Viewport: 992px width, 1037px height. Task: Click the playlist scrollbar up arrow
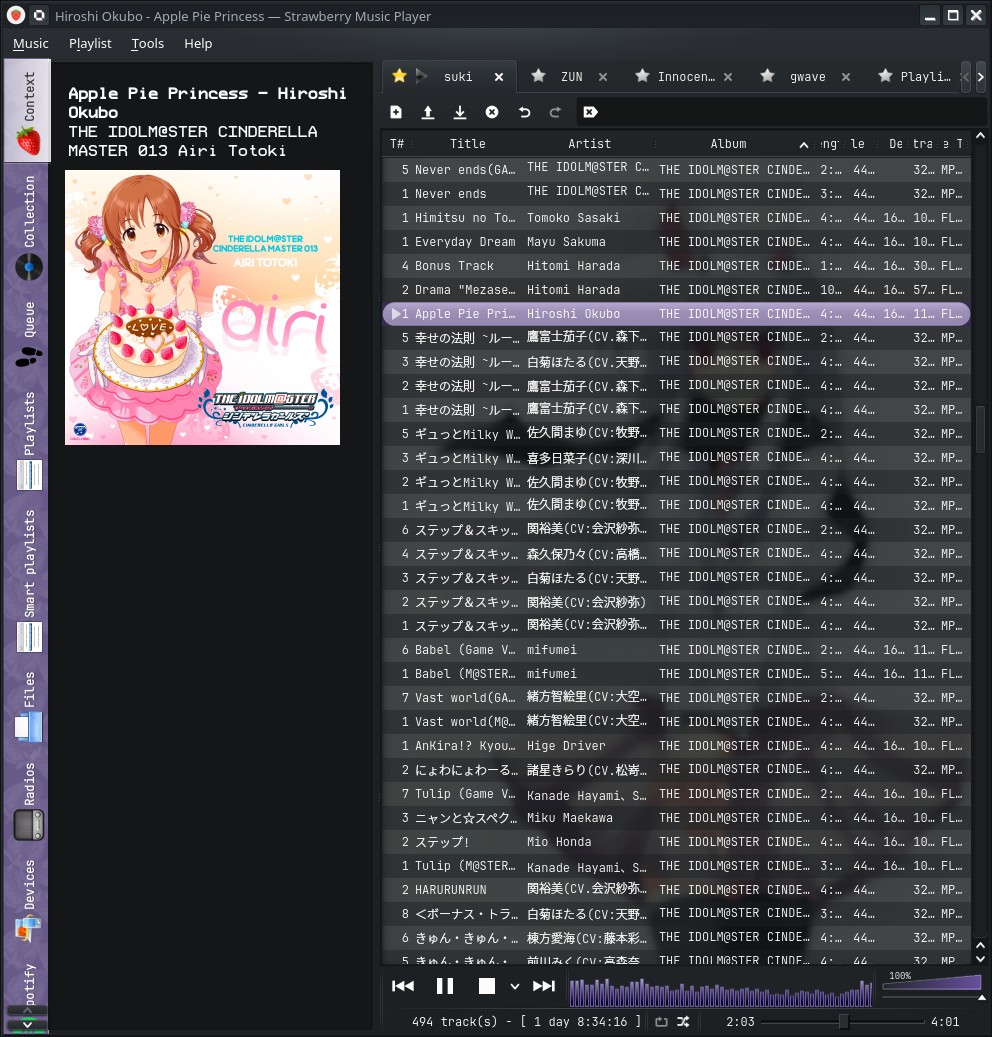click(980, 136)
